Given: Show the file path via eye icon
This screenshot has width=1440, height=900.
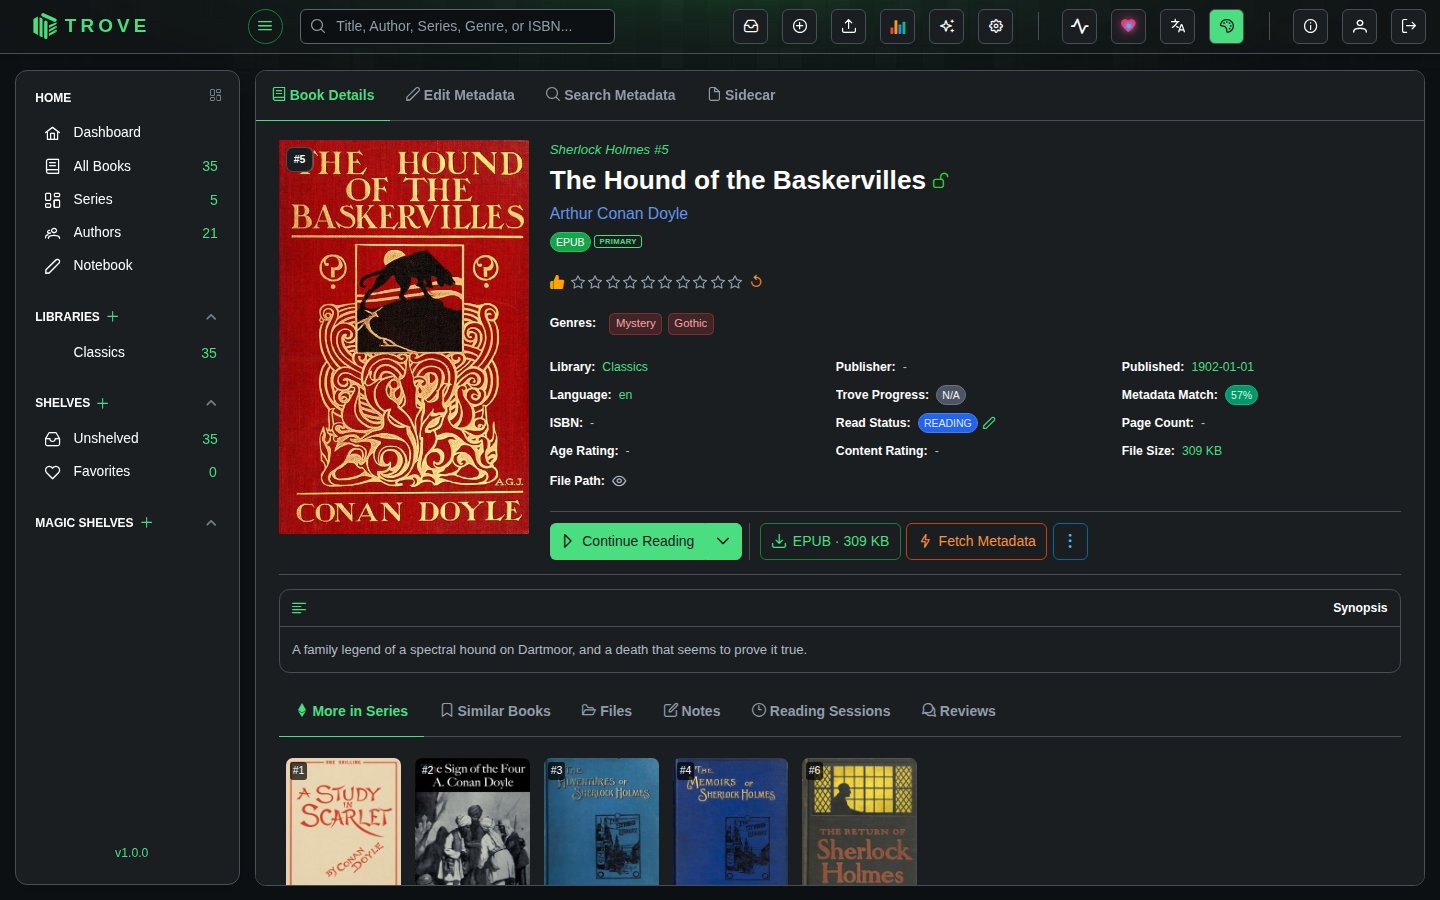Looking at the screenshot, I should pyautogui.click(x=619, y=481).
